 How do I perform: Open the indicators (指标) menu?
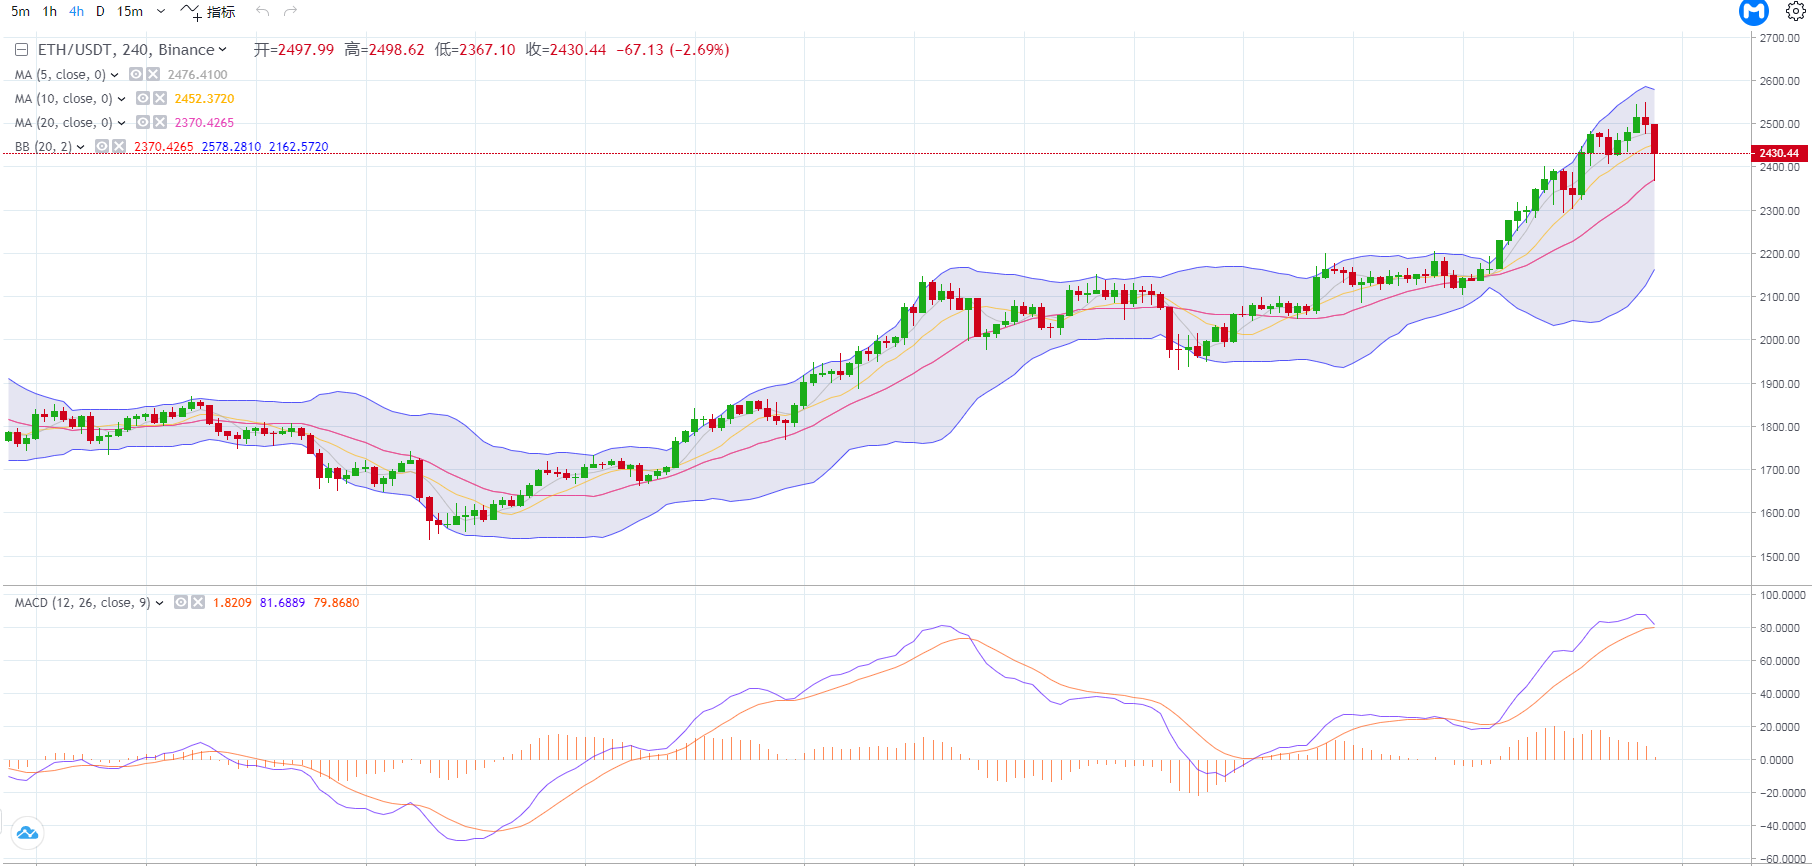(208, 12)
